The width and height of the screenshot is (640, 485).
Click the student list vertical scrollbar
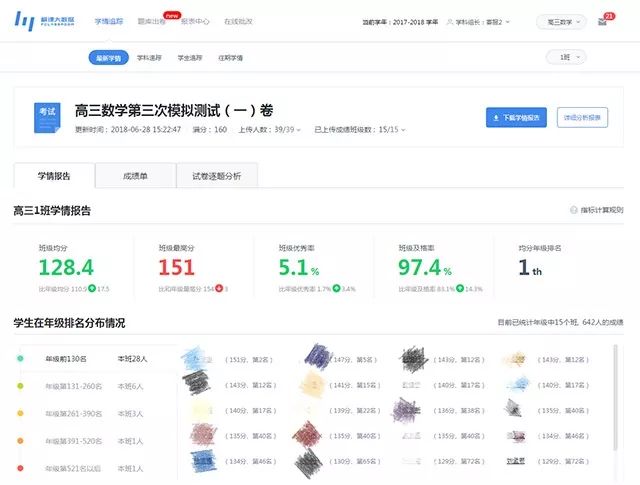pyautogui.click(x=616, y=398)
